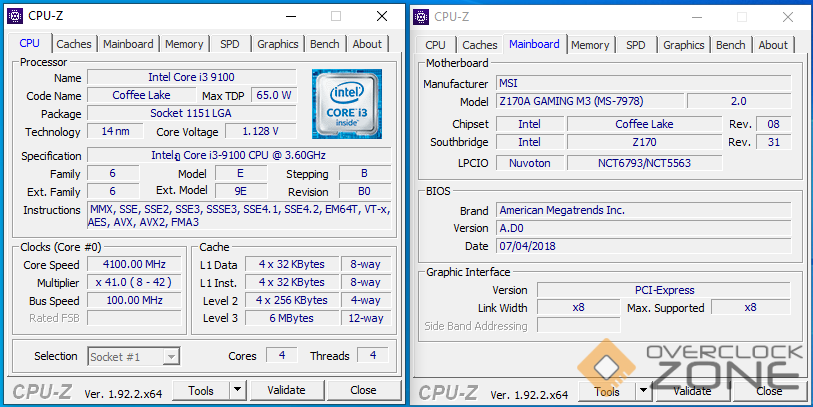Image resolution: width=813 pixels, height=407 pixels.
Task: Click the Coffee Lake code name field
Action: click(x=141, y=95)
